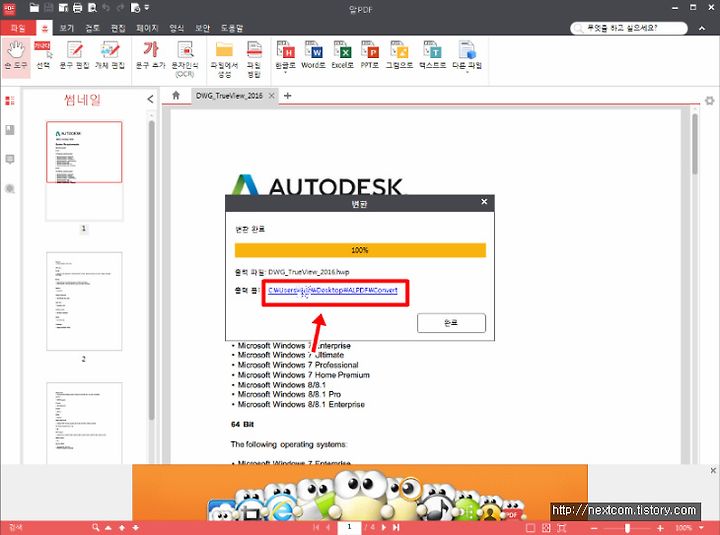Switch to the 페이지 (Page) tab
This screenshot has width=720, height=535.
[x=147, y=28]
